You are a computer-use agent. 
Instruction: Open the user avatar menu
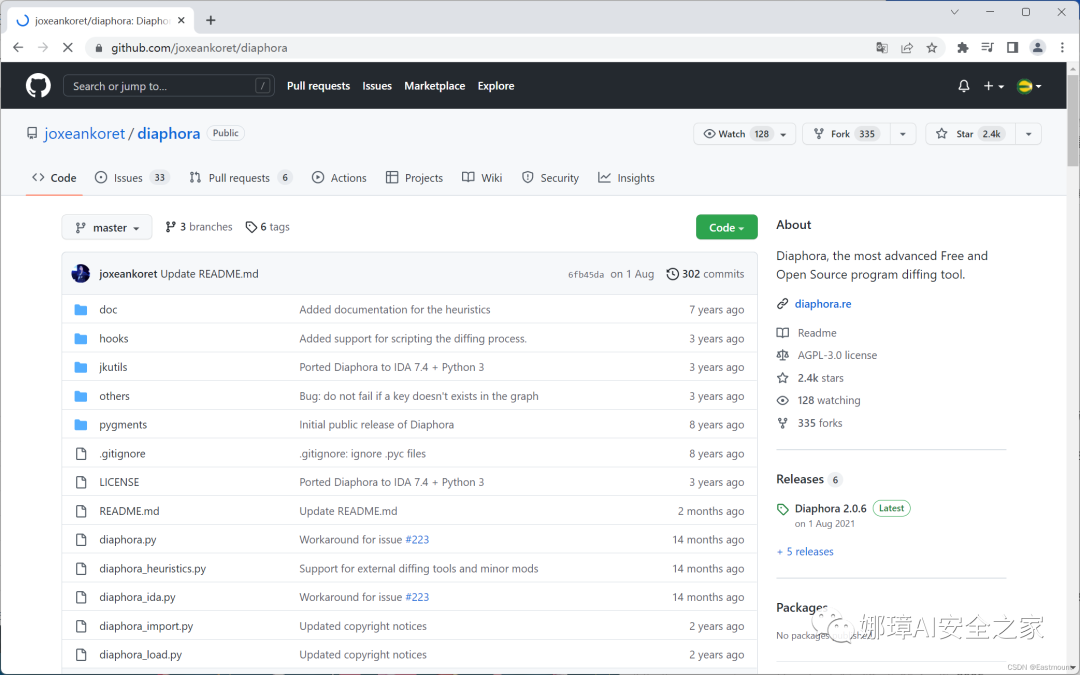pyautogui.click(x=1029, y=86)
